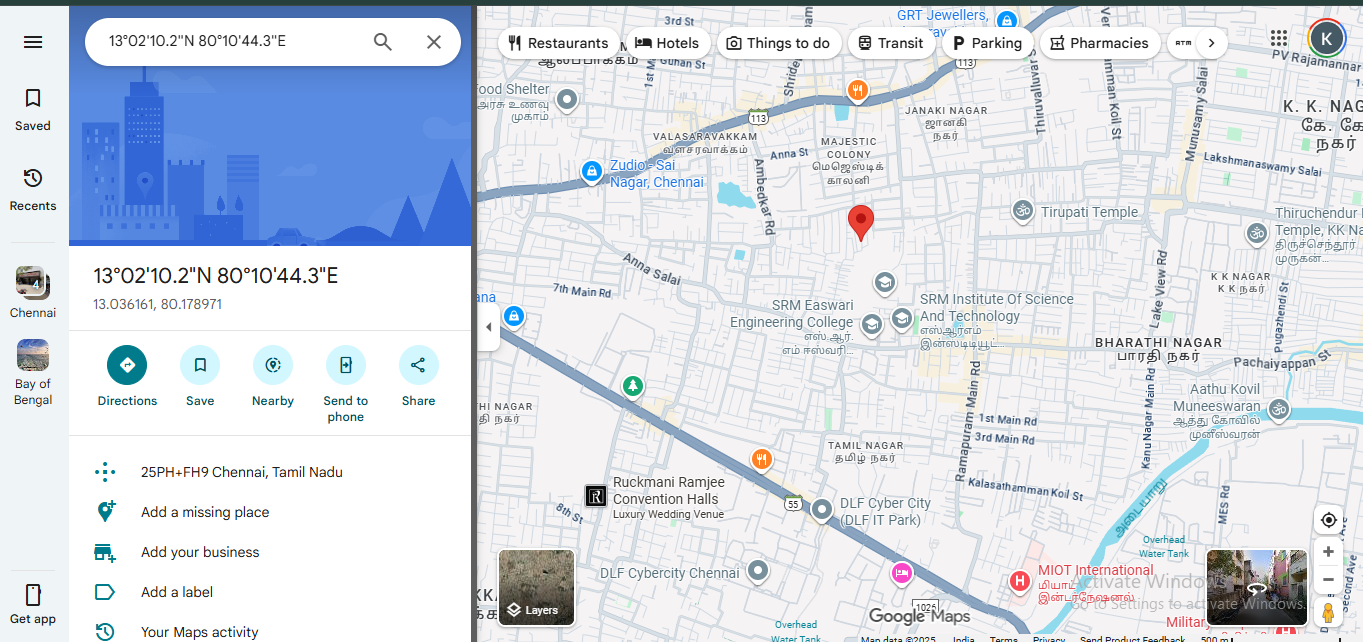
Task: Click pink hotel marker near MIOT
Action: pos(901,574)
